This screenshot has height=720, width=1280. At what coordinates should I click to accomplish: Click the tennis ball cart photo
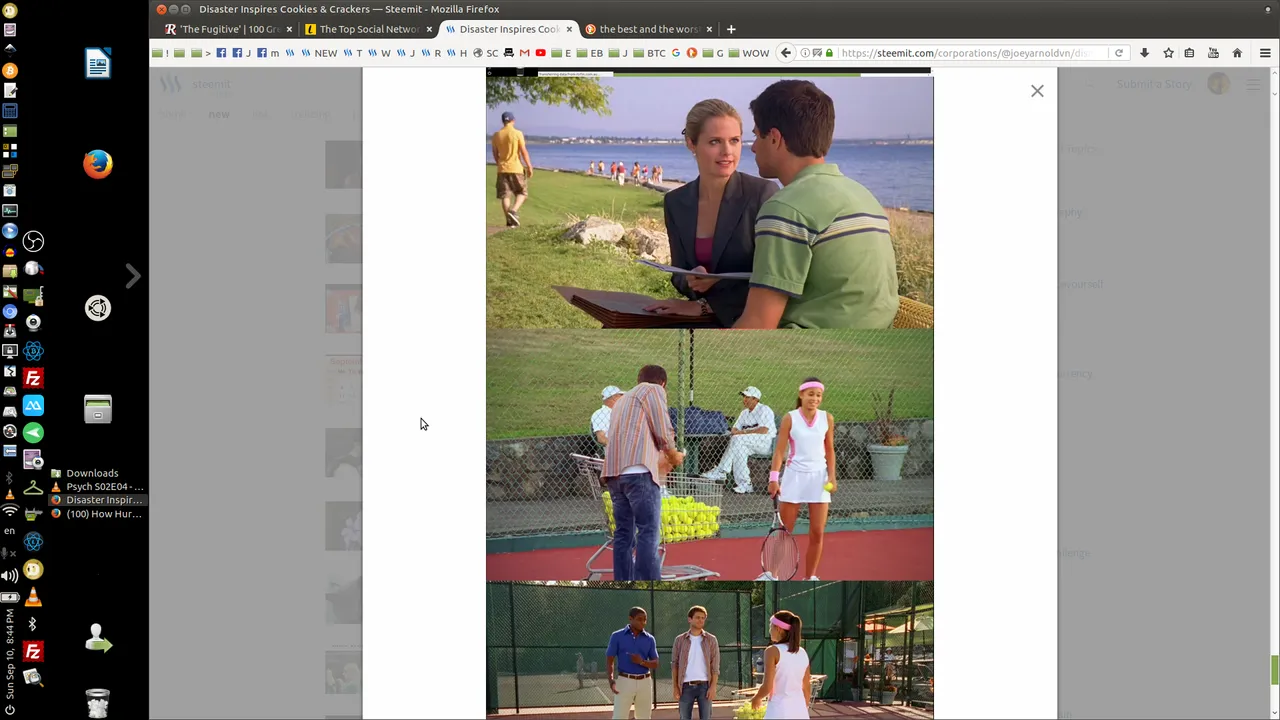(709, 455)
